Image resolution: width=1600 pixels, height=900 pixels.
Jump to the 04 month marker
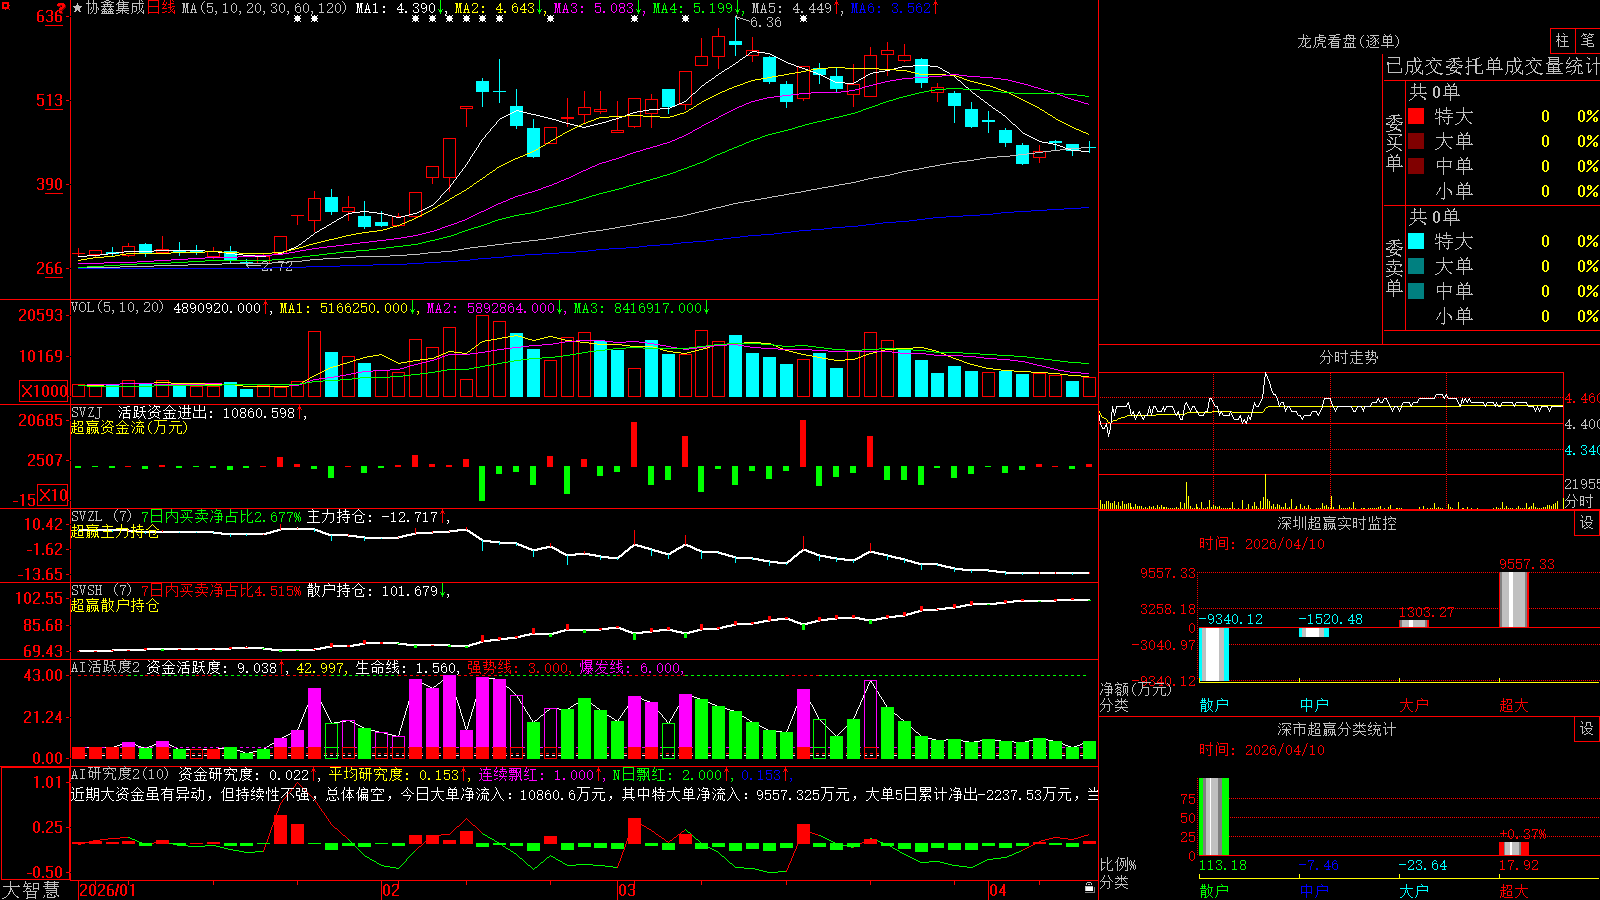click(997, 890)
